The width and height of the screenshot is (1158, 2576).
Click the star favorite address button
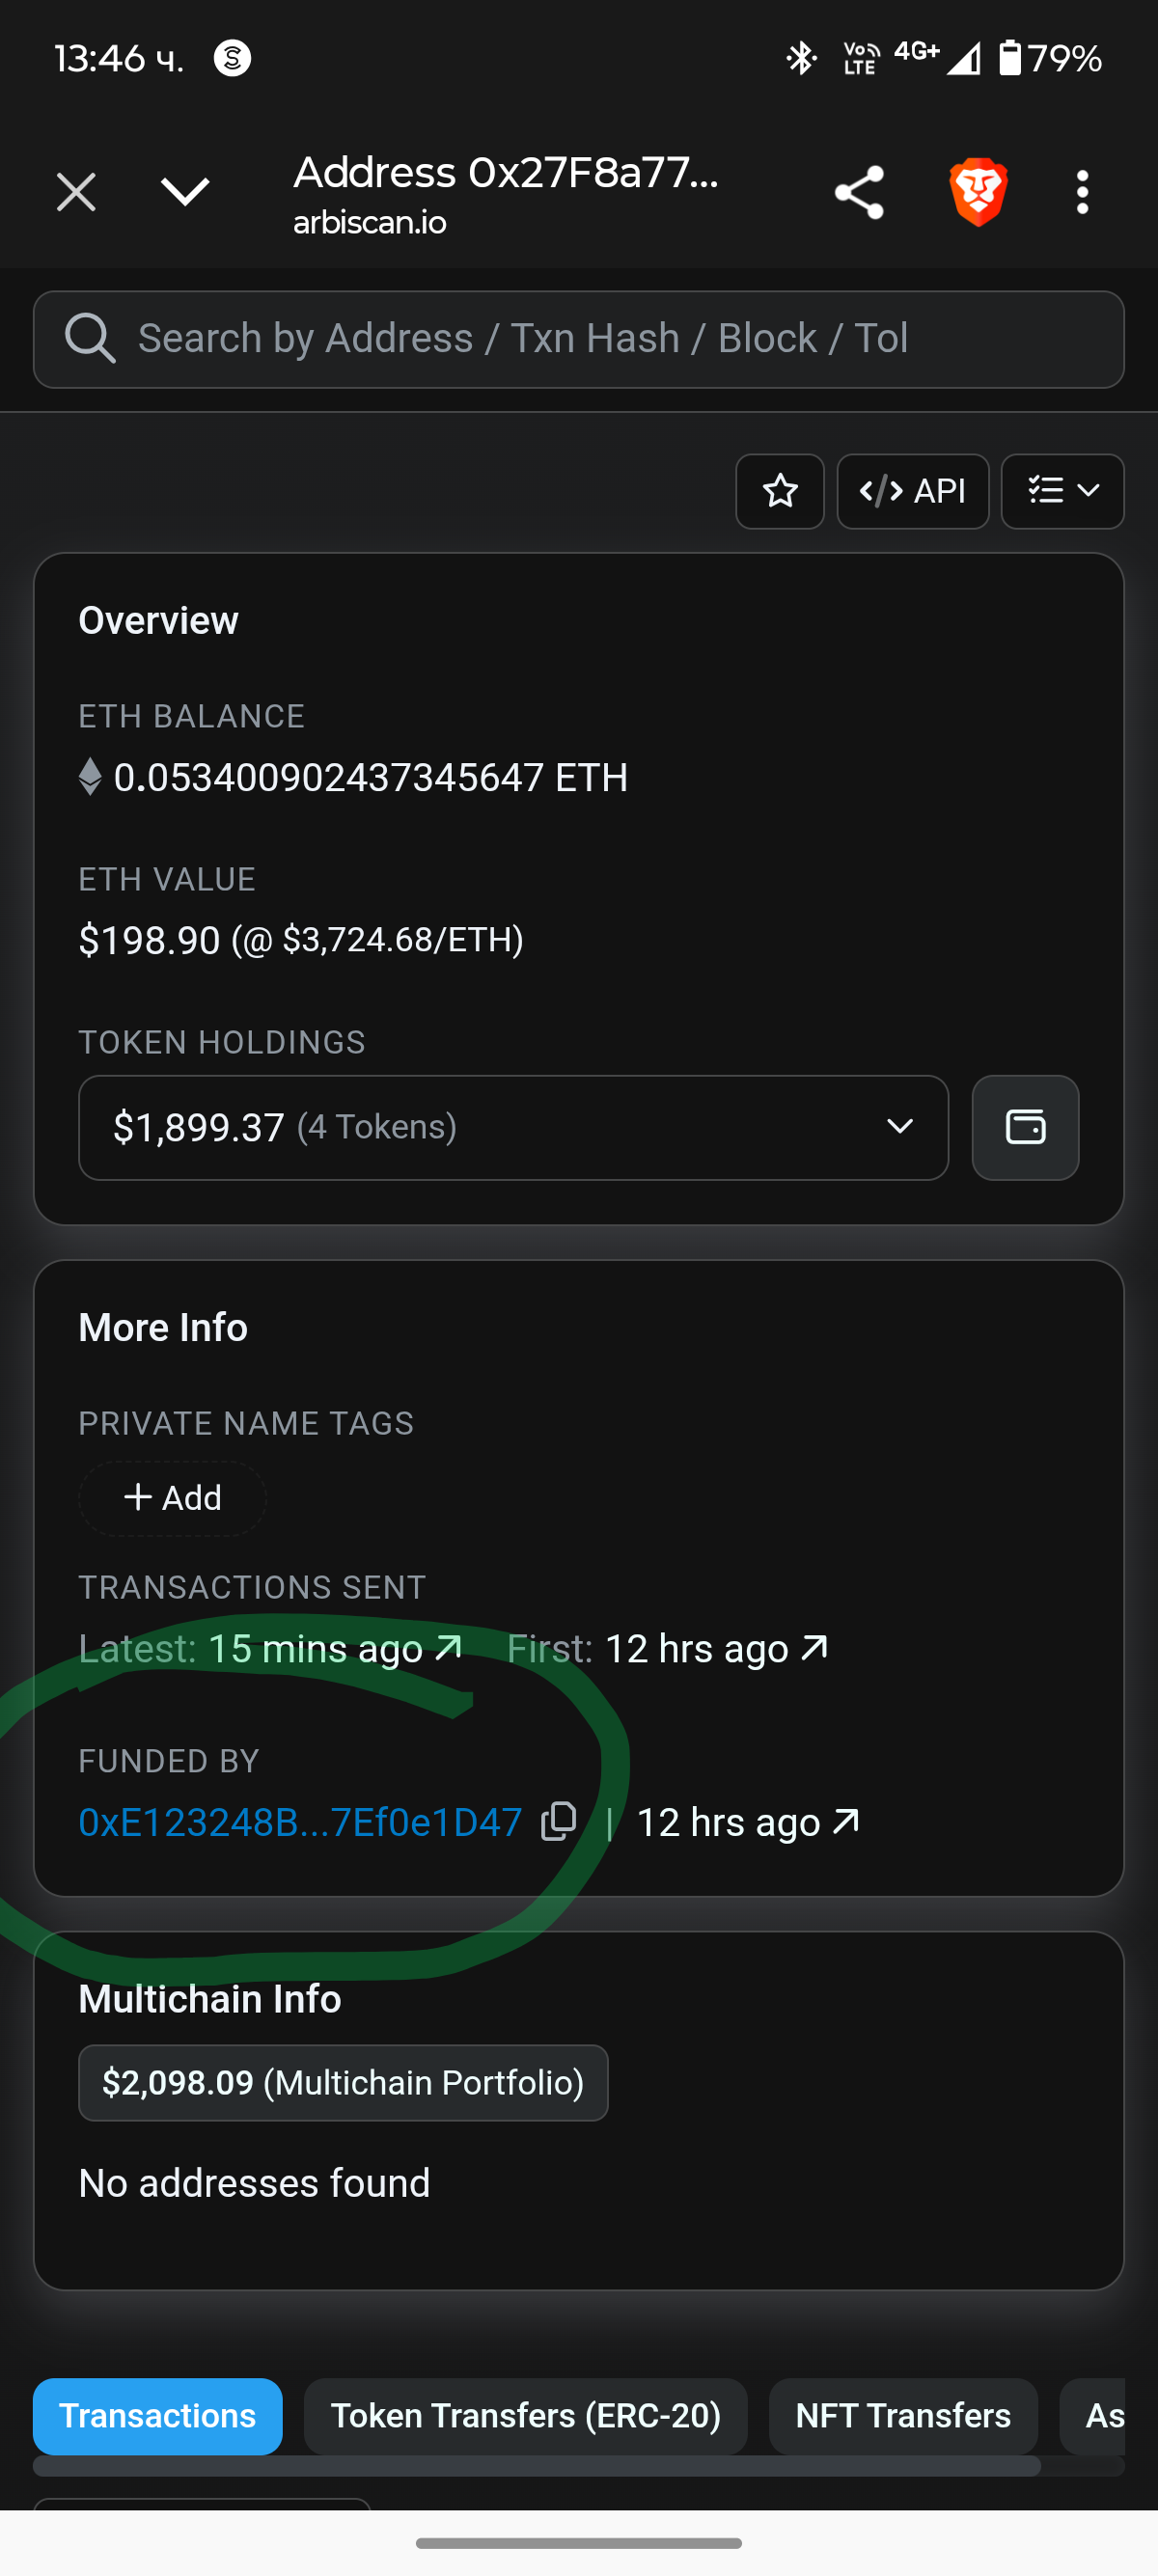tap(780, 491)
